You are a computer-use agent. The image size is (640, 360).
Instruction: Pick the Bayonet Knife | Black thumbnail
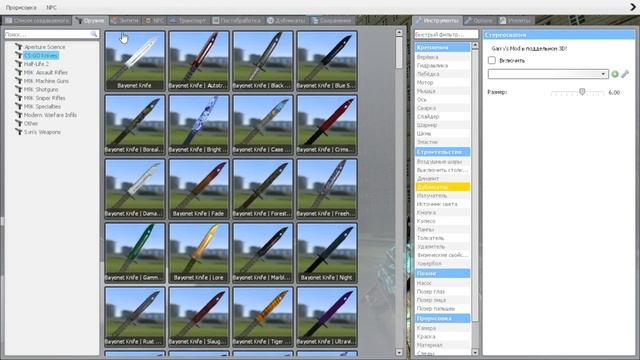tap(263, 61)
